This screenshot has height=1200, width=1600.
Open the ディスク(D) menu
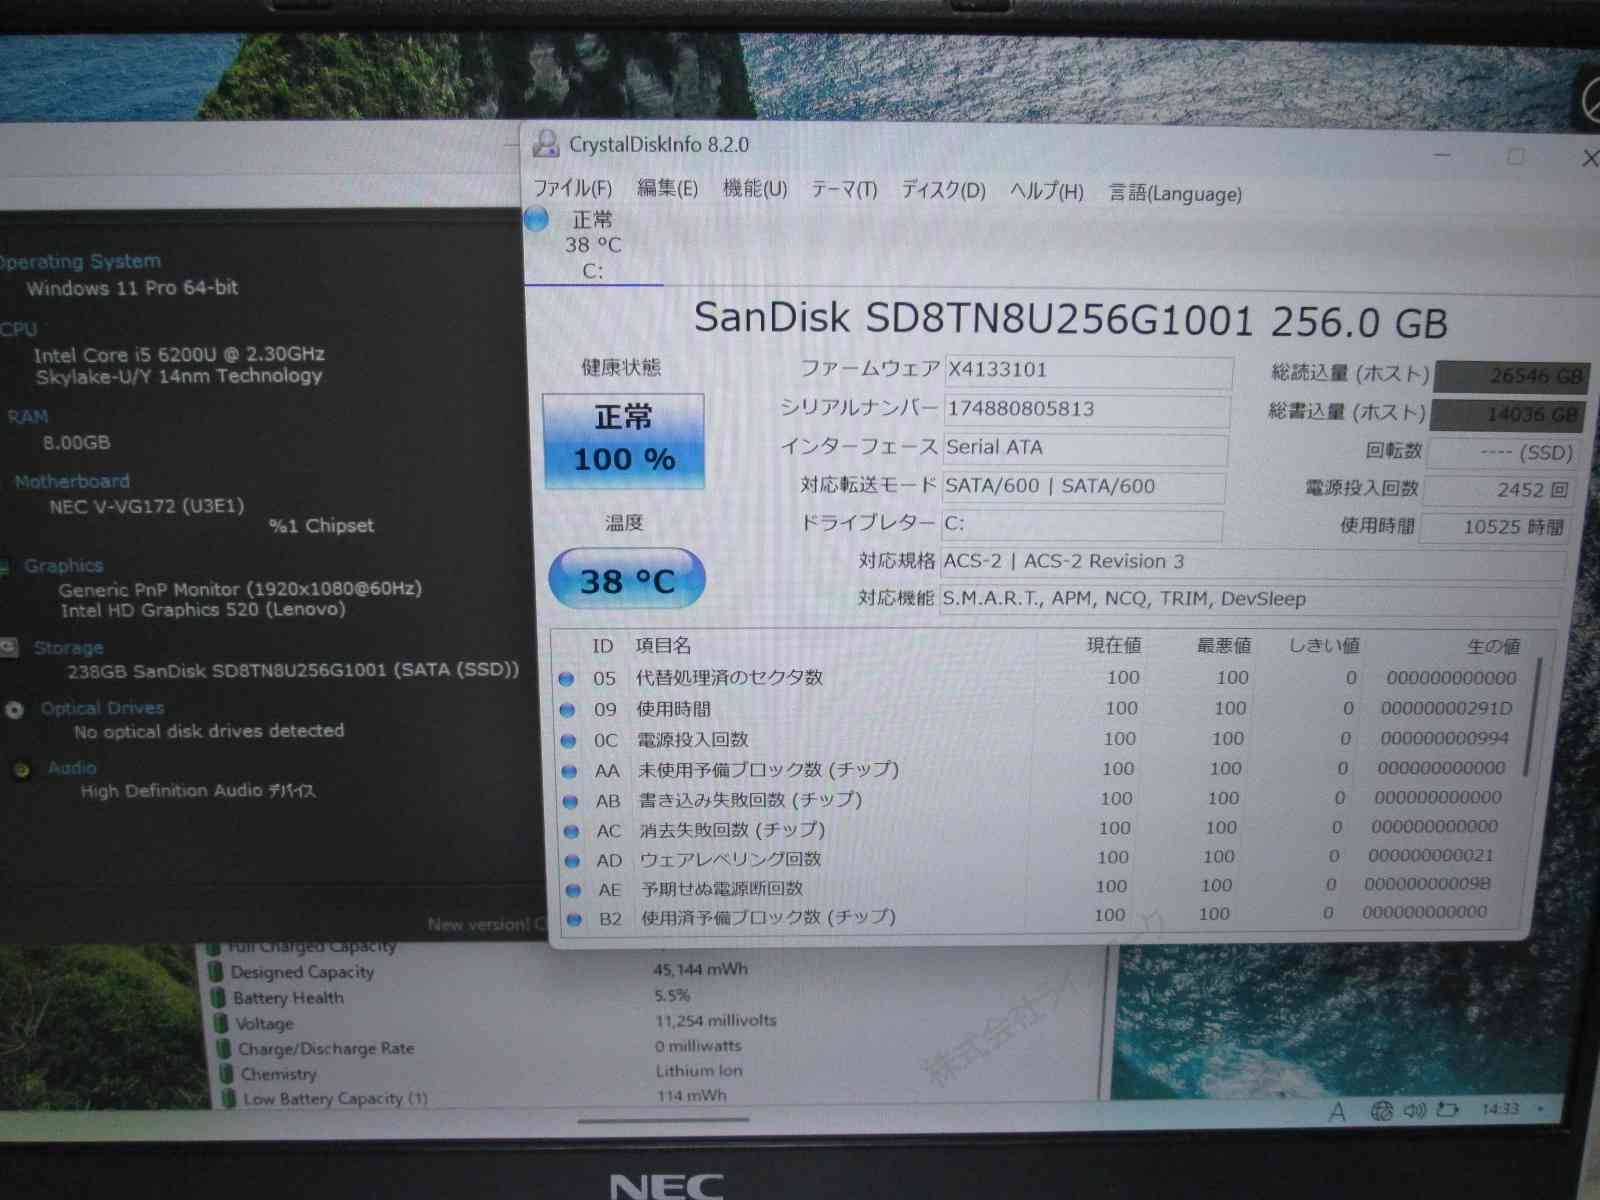942,190
